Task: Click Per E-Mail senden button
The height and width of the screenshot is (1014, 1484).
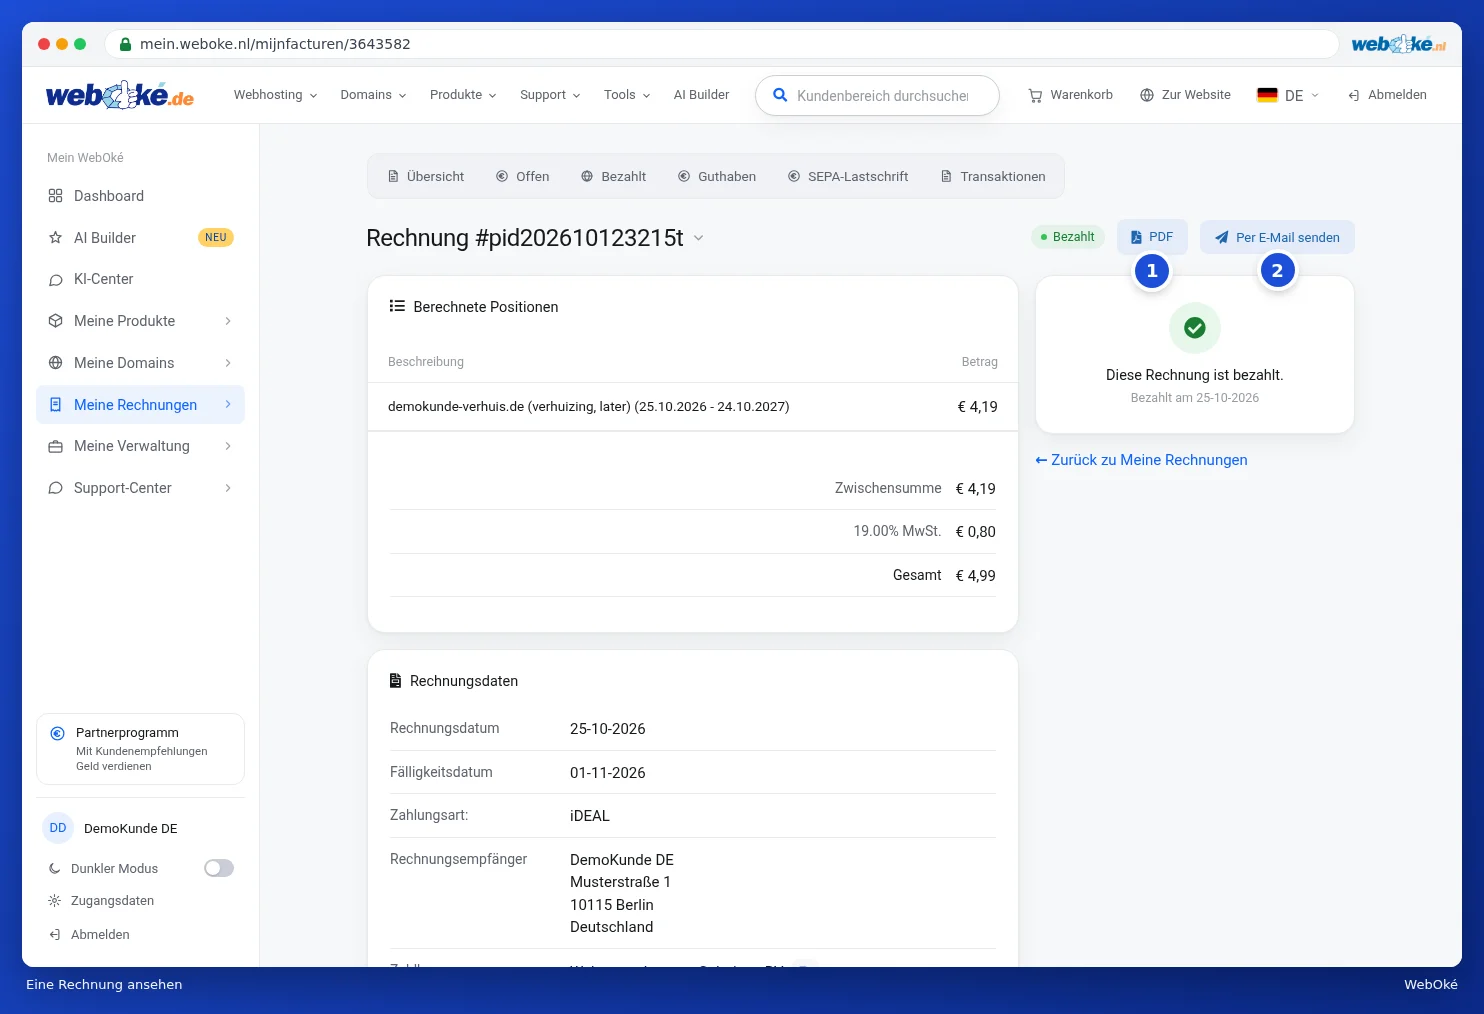Action: click(1277, 237)
